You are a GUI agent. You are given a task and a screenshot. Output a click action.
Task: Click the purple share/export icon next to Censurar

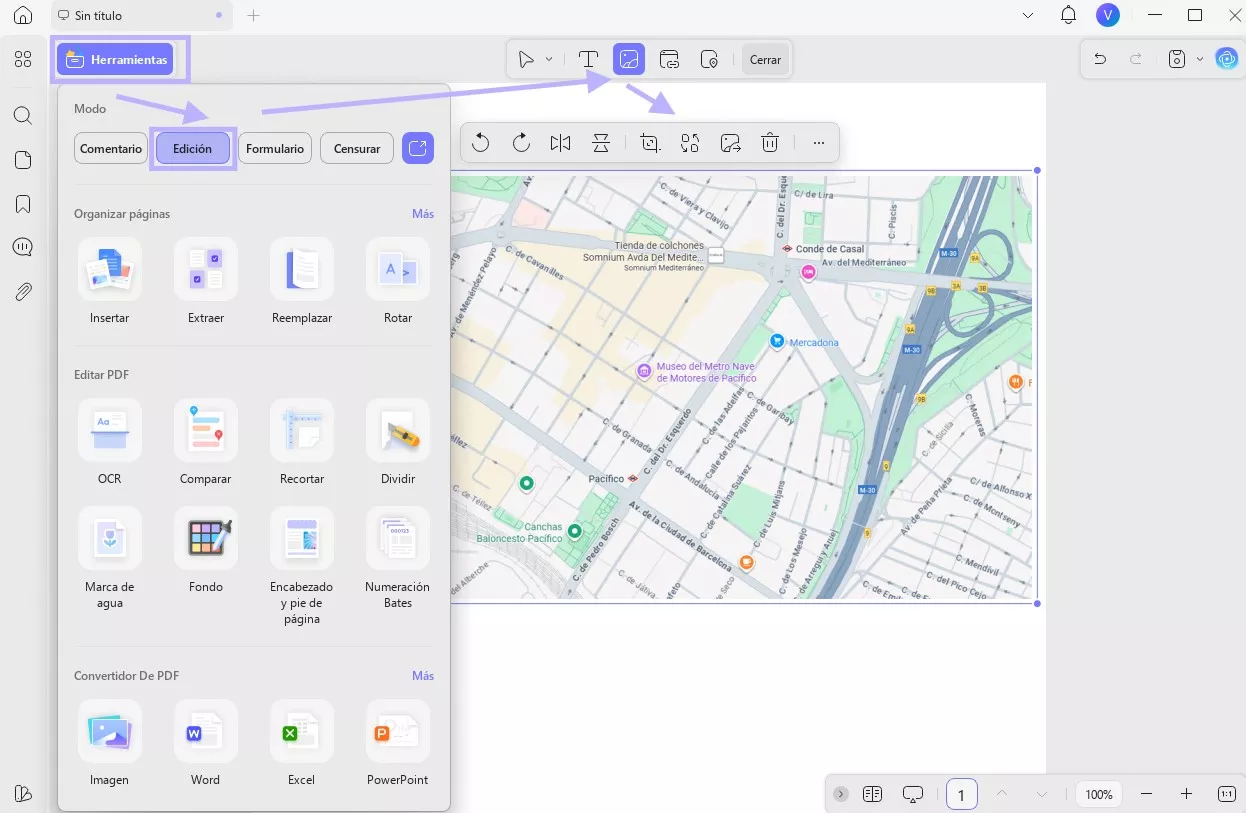coord(418,149)
